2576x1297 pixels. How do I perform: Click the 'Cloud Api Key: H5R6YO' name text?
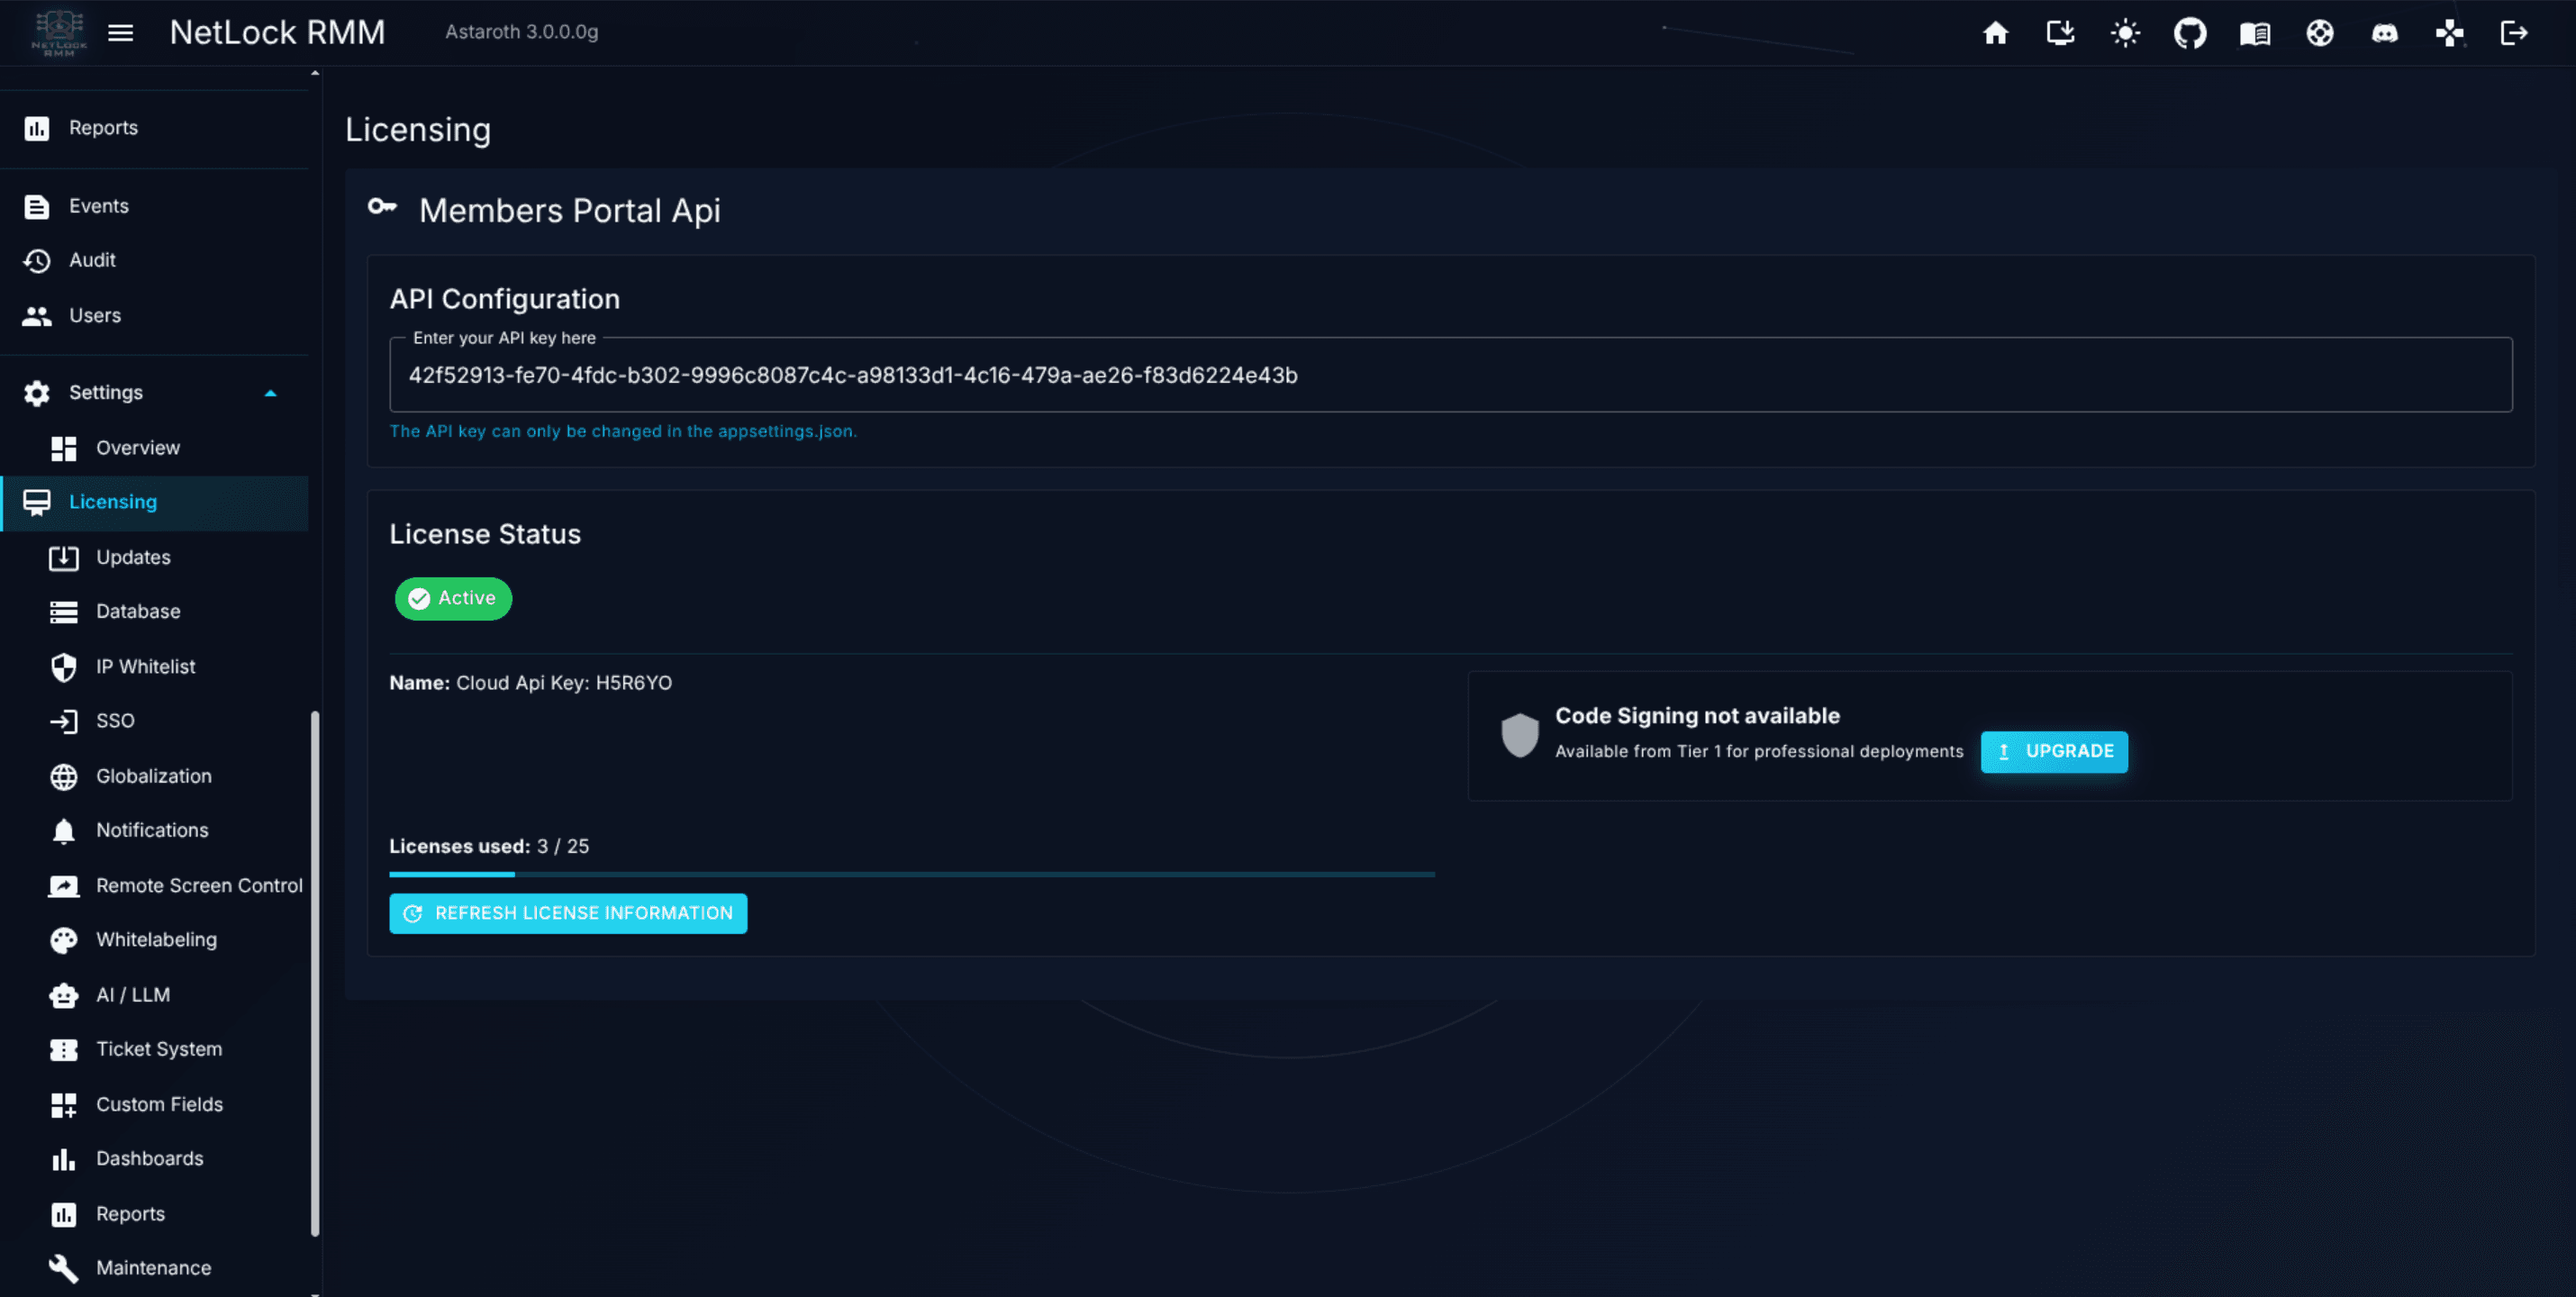[x=564, y=683]
